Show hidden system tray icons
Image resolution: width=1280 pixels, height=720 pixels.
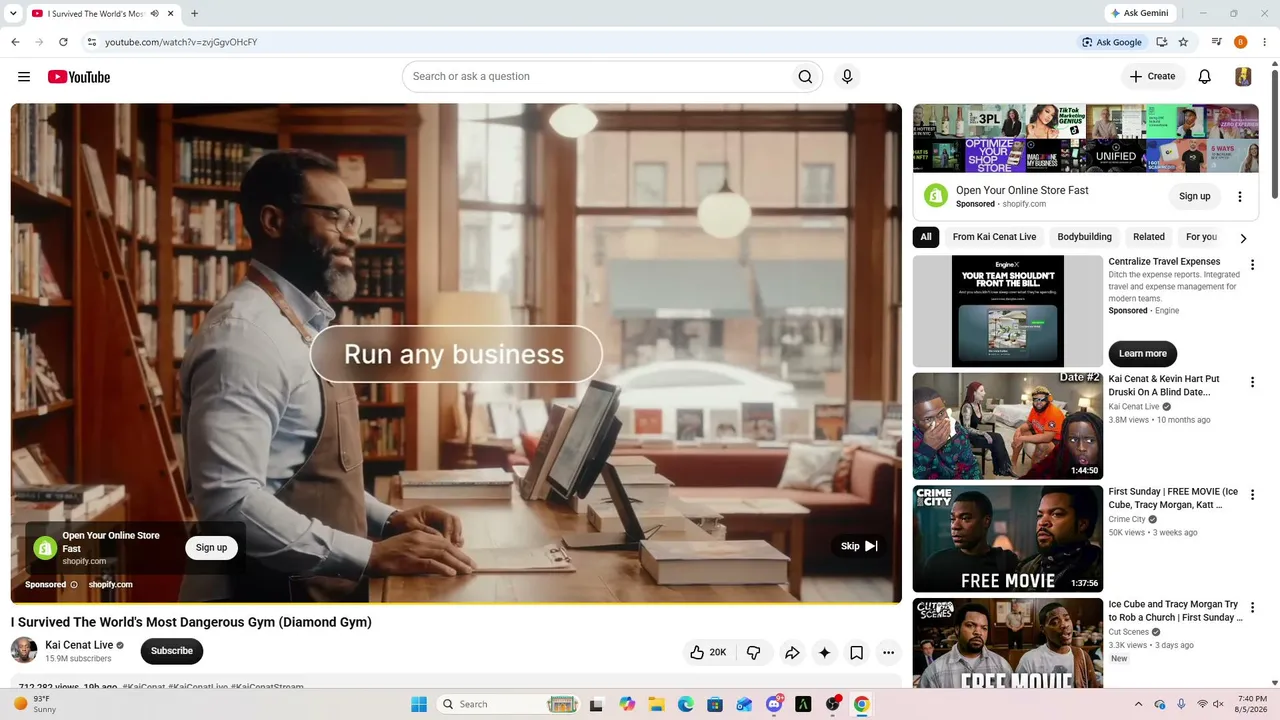(x=1138, y=704)
